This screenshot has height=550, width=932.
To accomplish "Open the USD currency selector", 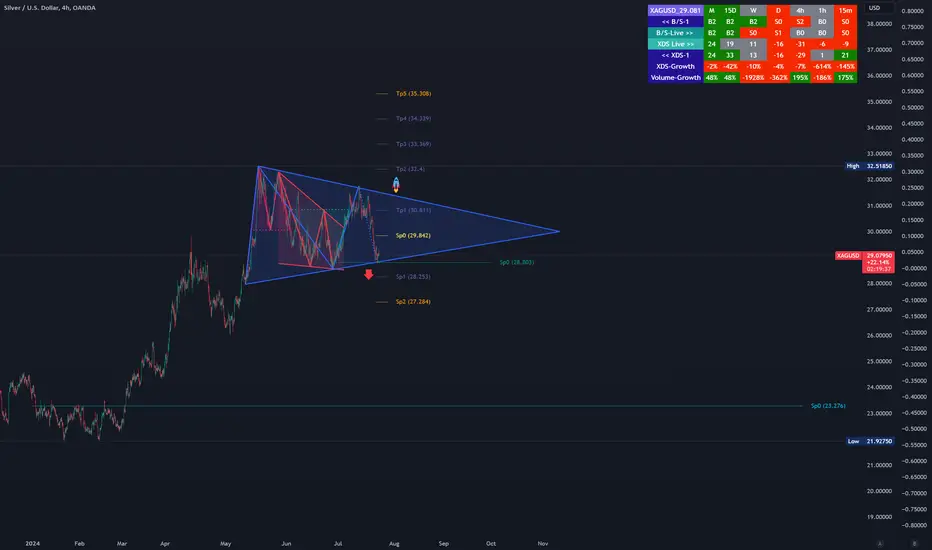I will [x=874, y=8].
